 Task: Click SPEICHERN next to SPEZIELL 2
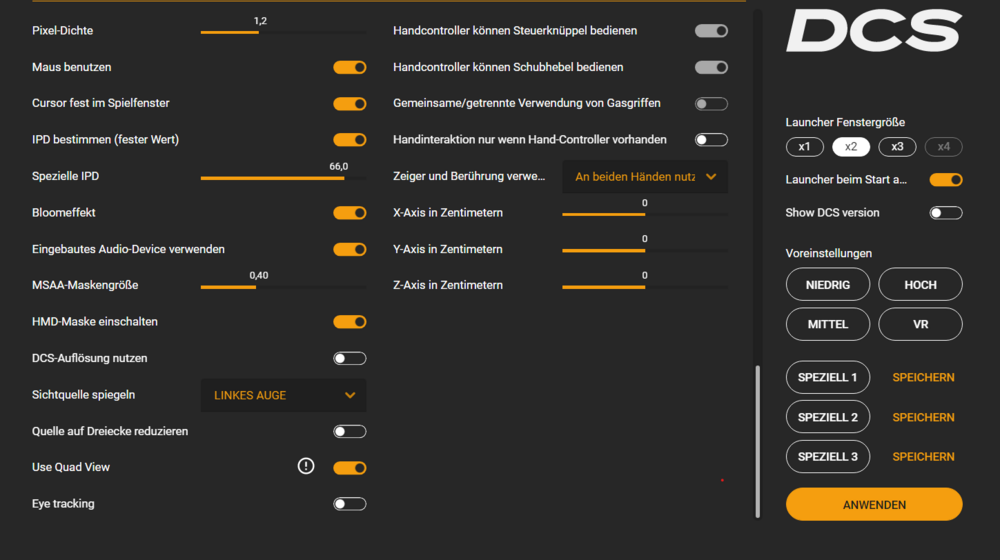pyautogui.click(x=923, y=417)
